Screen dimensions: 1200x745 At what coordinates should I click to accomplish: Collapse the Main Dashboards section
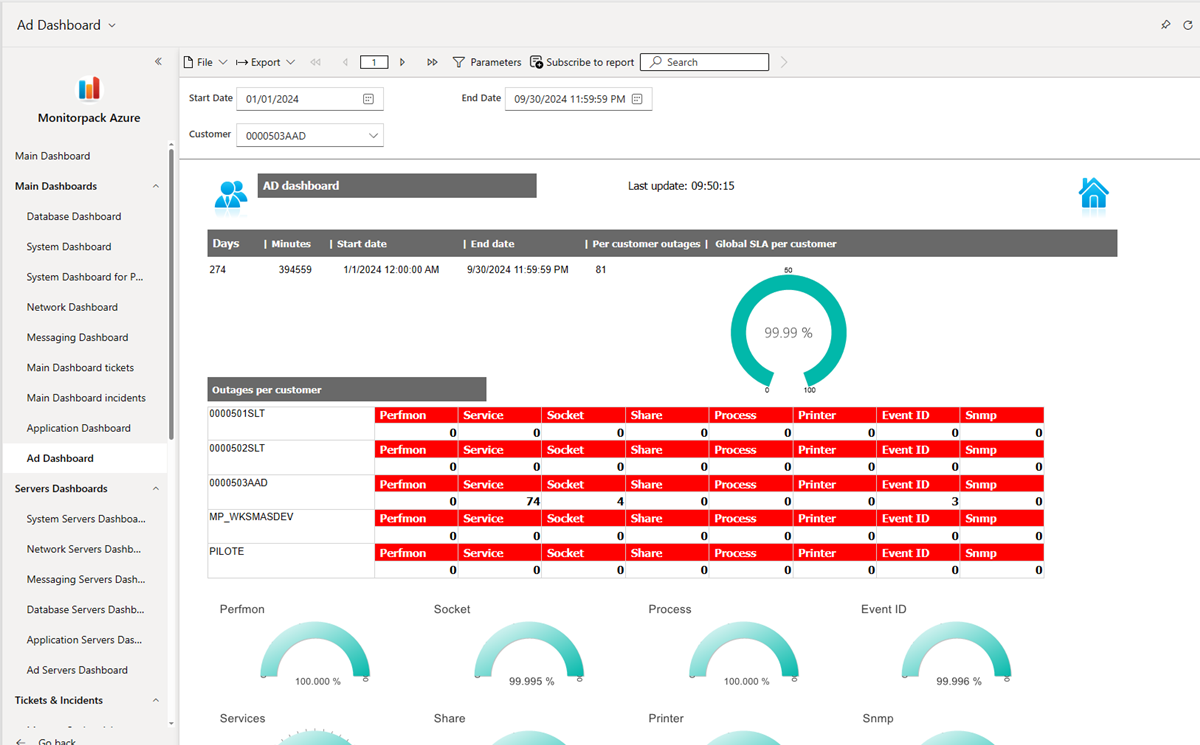pos(155,186)
